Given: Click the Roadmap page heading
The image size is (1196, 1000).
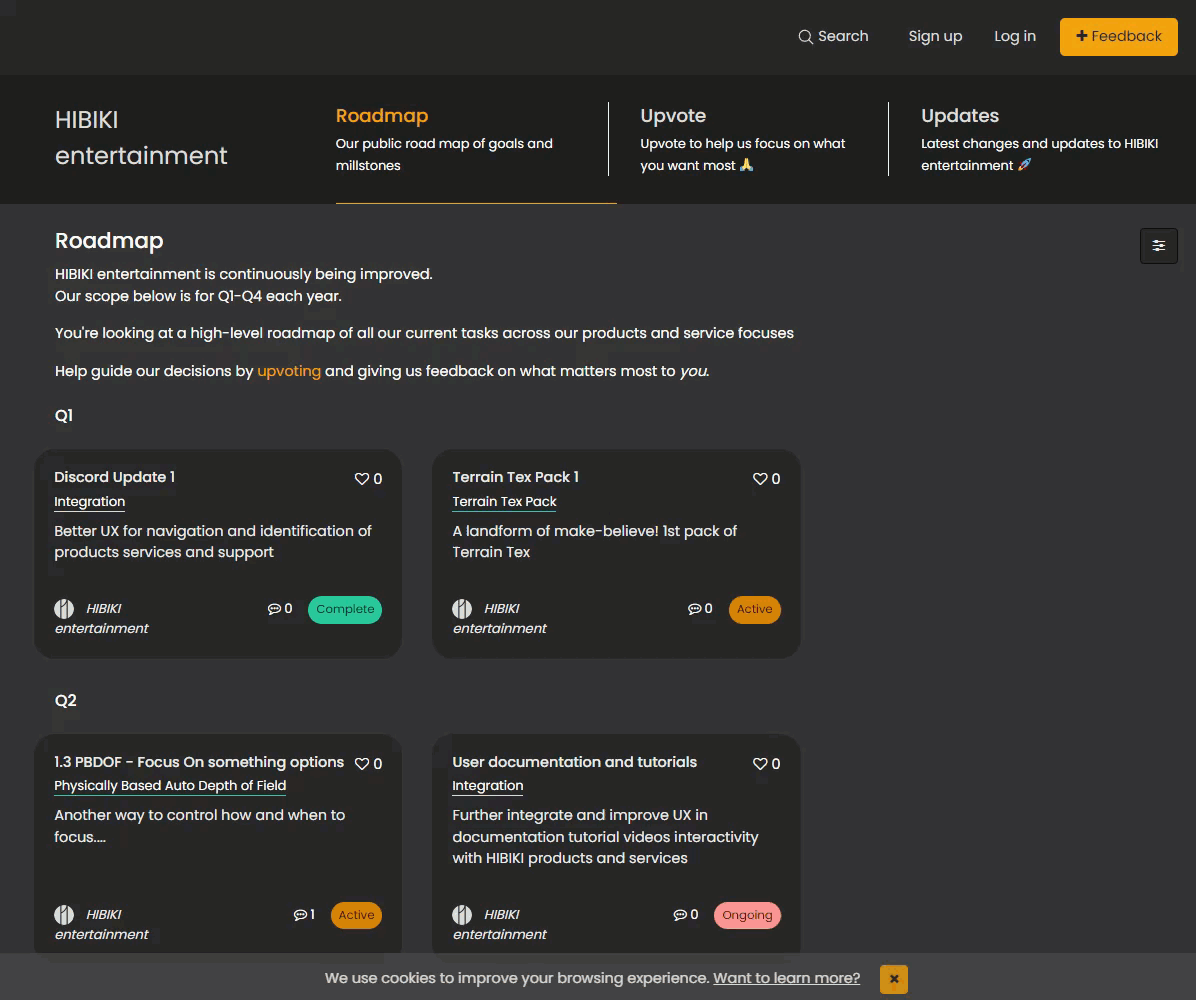Looking at the screenshot, I should 109,240.
